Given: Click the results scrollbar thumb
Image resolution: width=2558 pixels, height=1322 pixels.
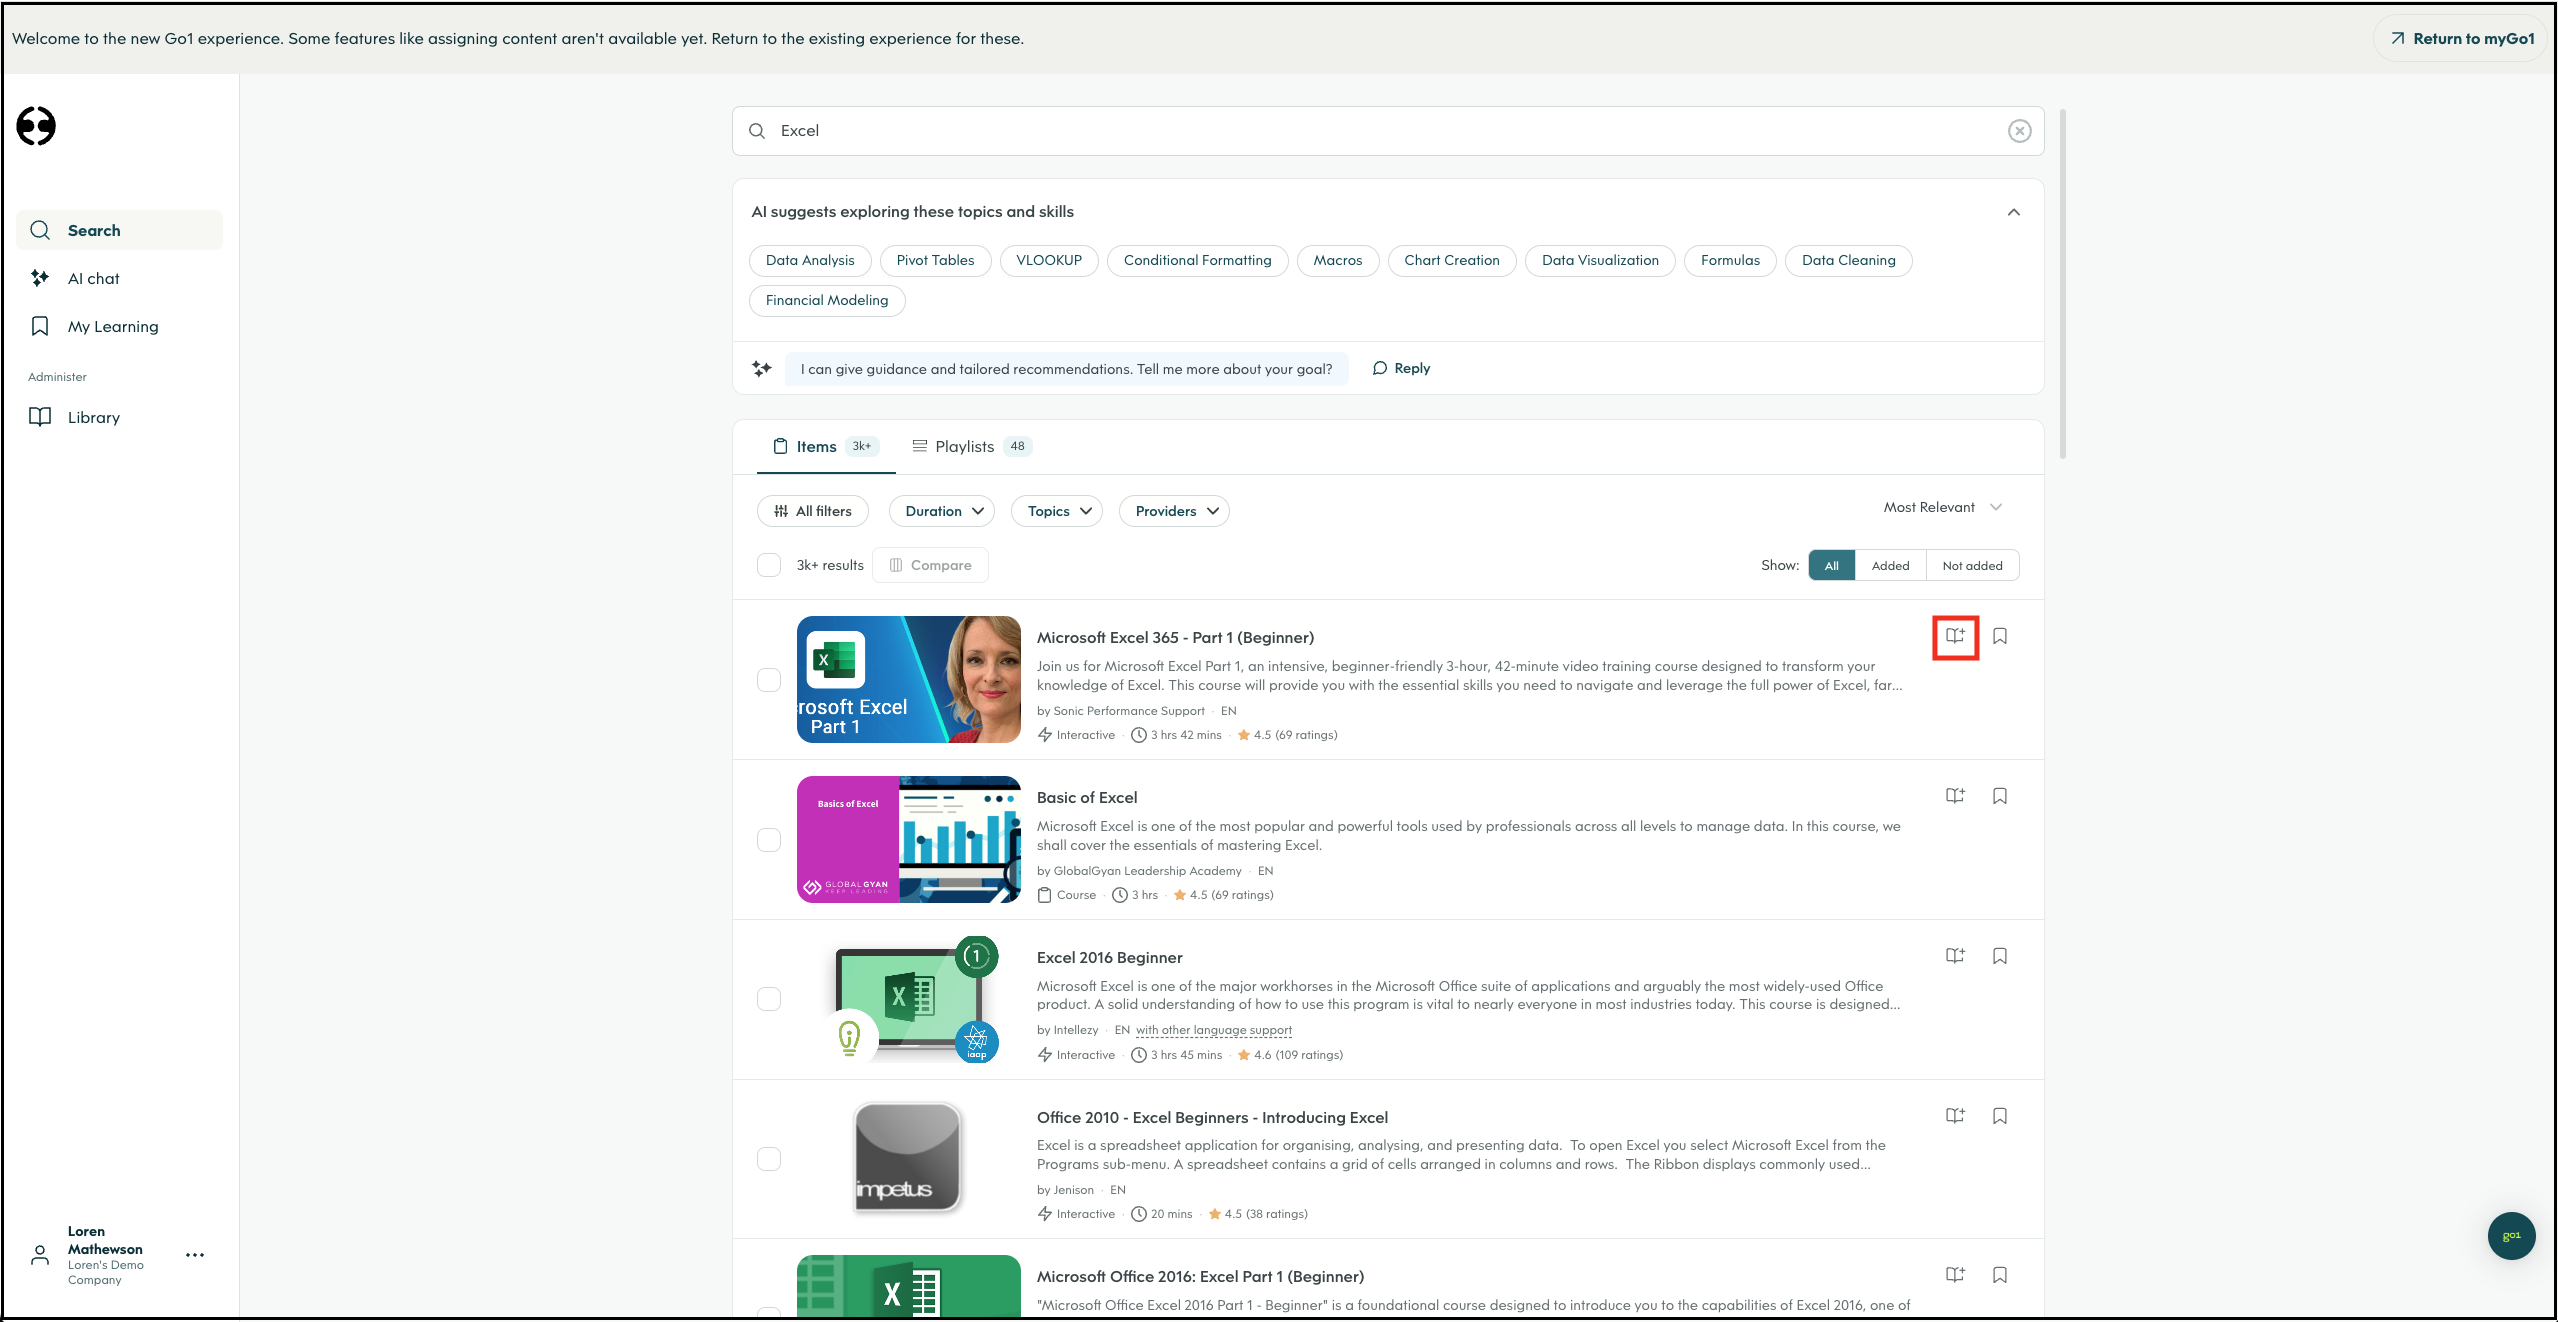Looking at the screenshot, I should (2062, 285).
